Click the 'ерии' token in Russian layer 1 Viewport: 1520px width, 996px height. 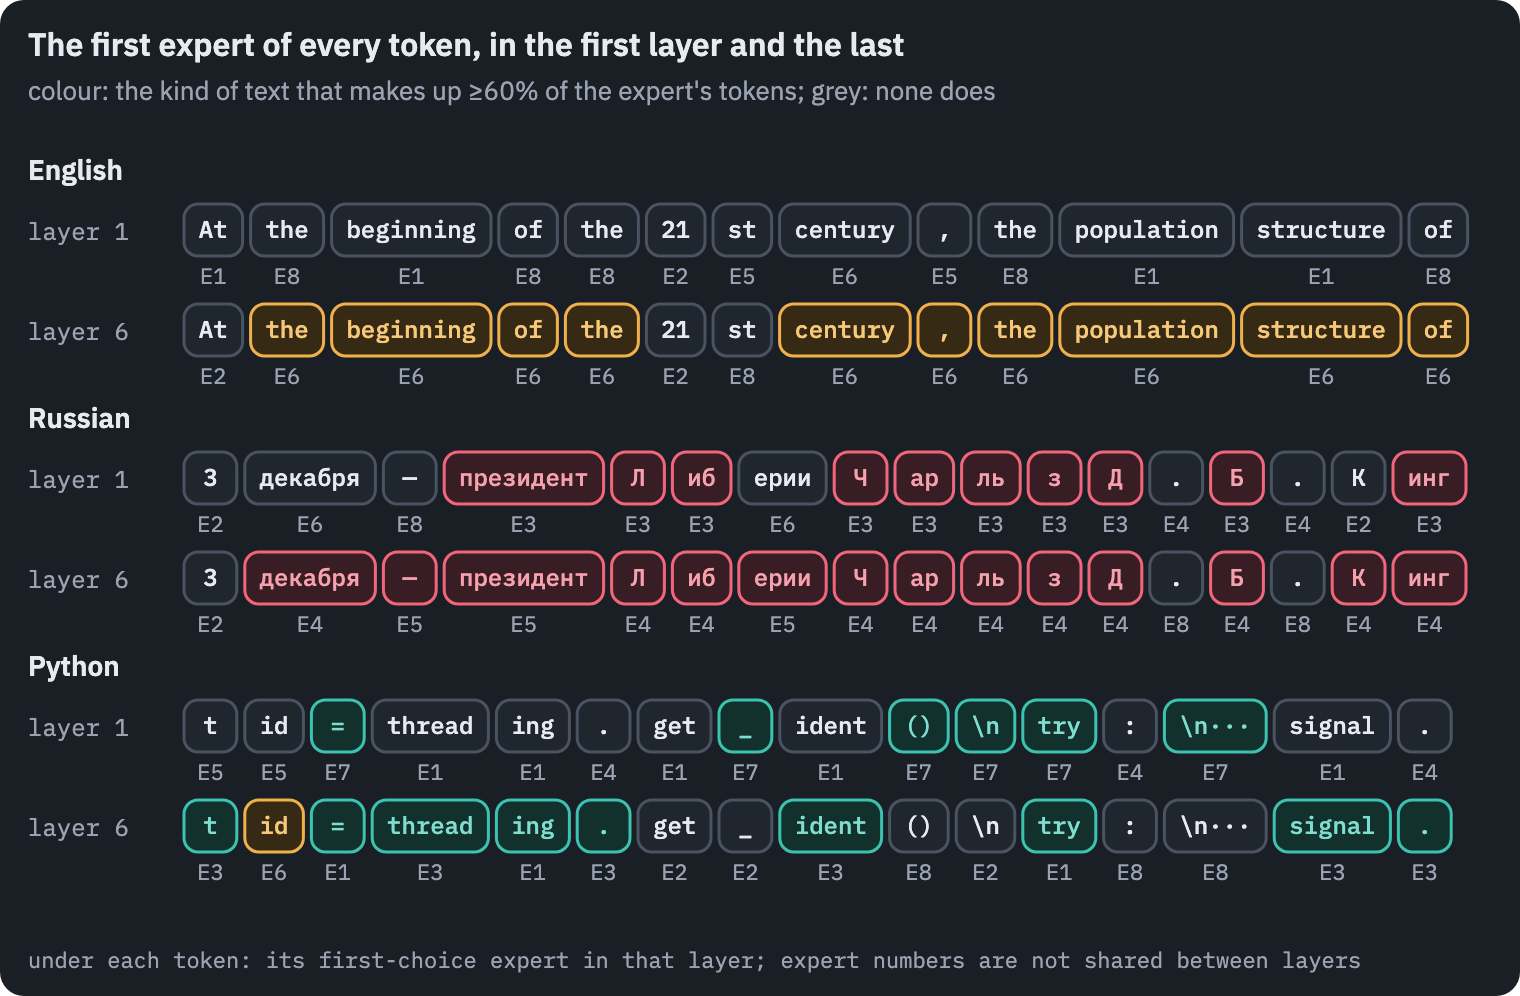tap(782, 478)
